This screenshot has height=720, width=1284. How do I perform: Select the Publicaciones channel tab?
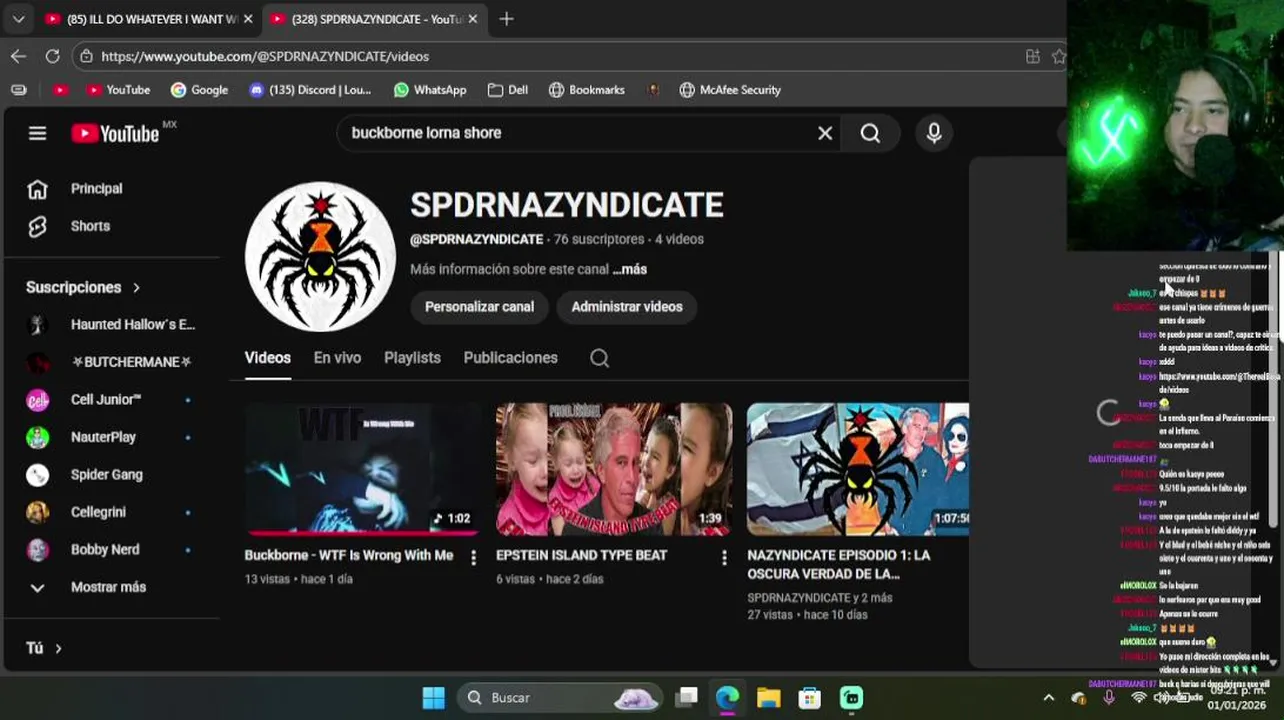pyautogui.click(x=510, y=358)
